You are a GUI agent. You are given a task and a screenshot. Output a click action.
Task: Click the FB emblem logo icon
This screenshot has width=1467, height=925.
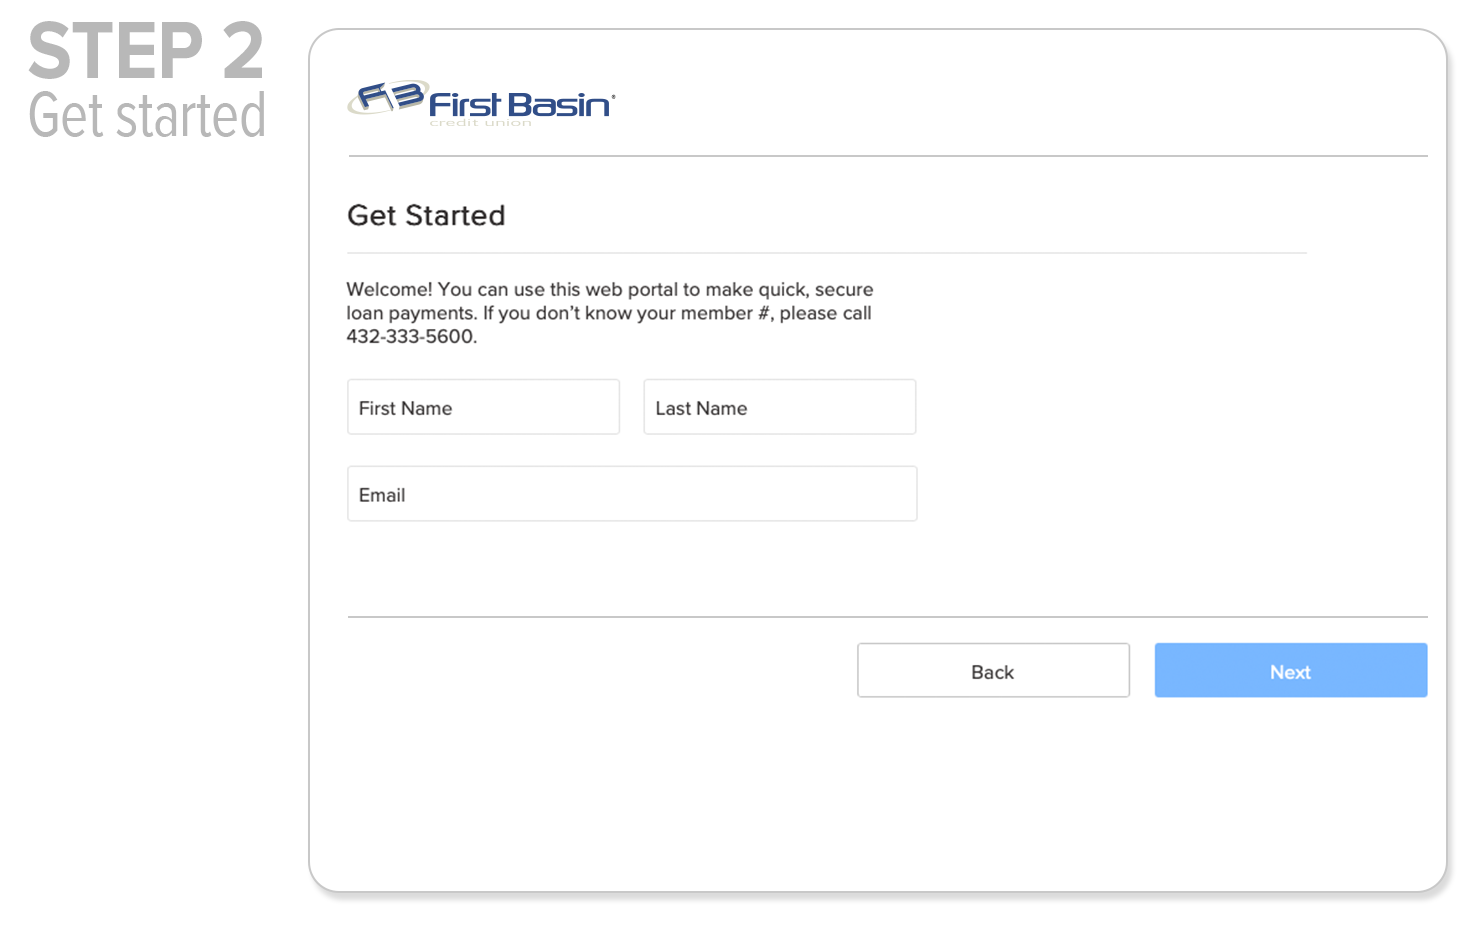(388, 98)
